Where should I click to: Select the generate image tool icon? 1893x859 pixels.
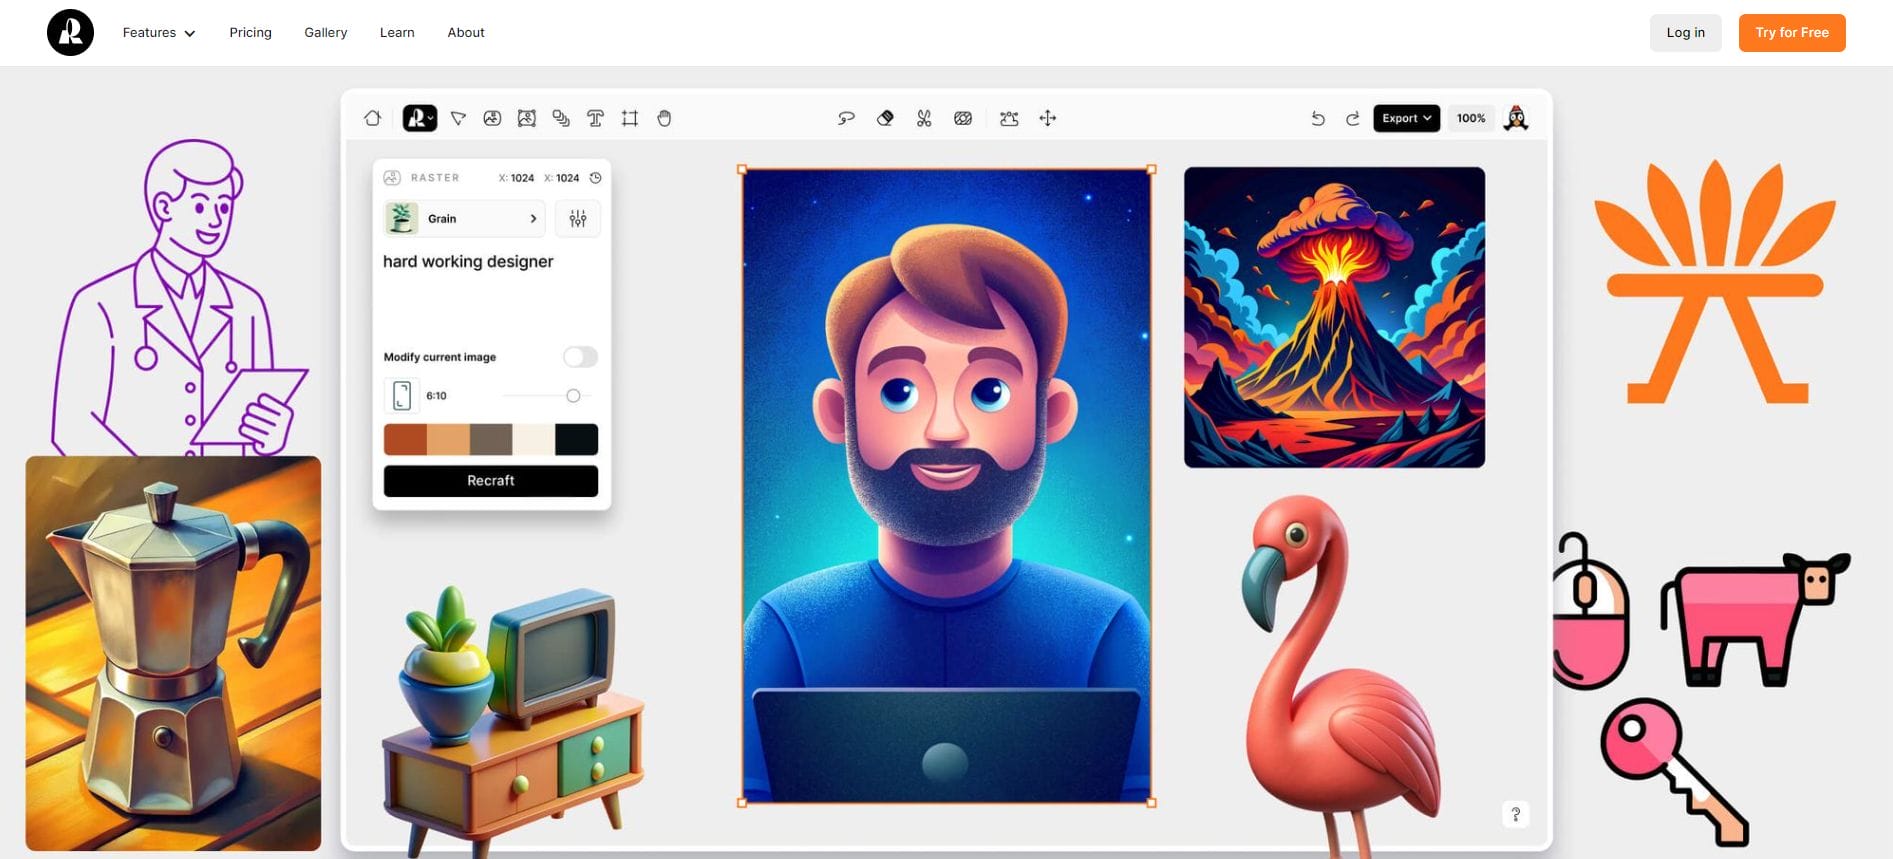[x=492, y=118]
